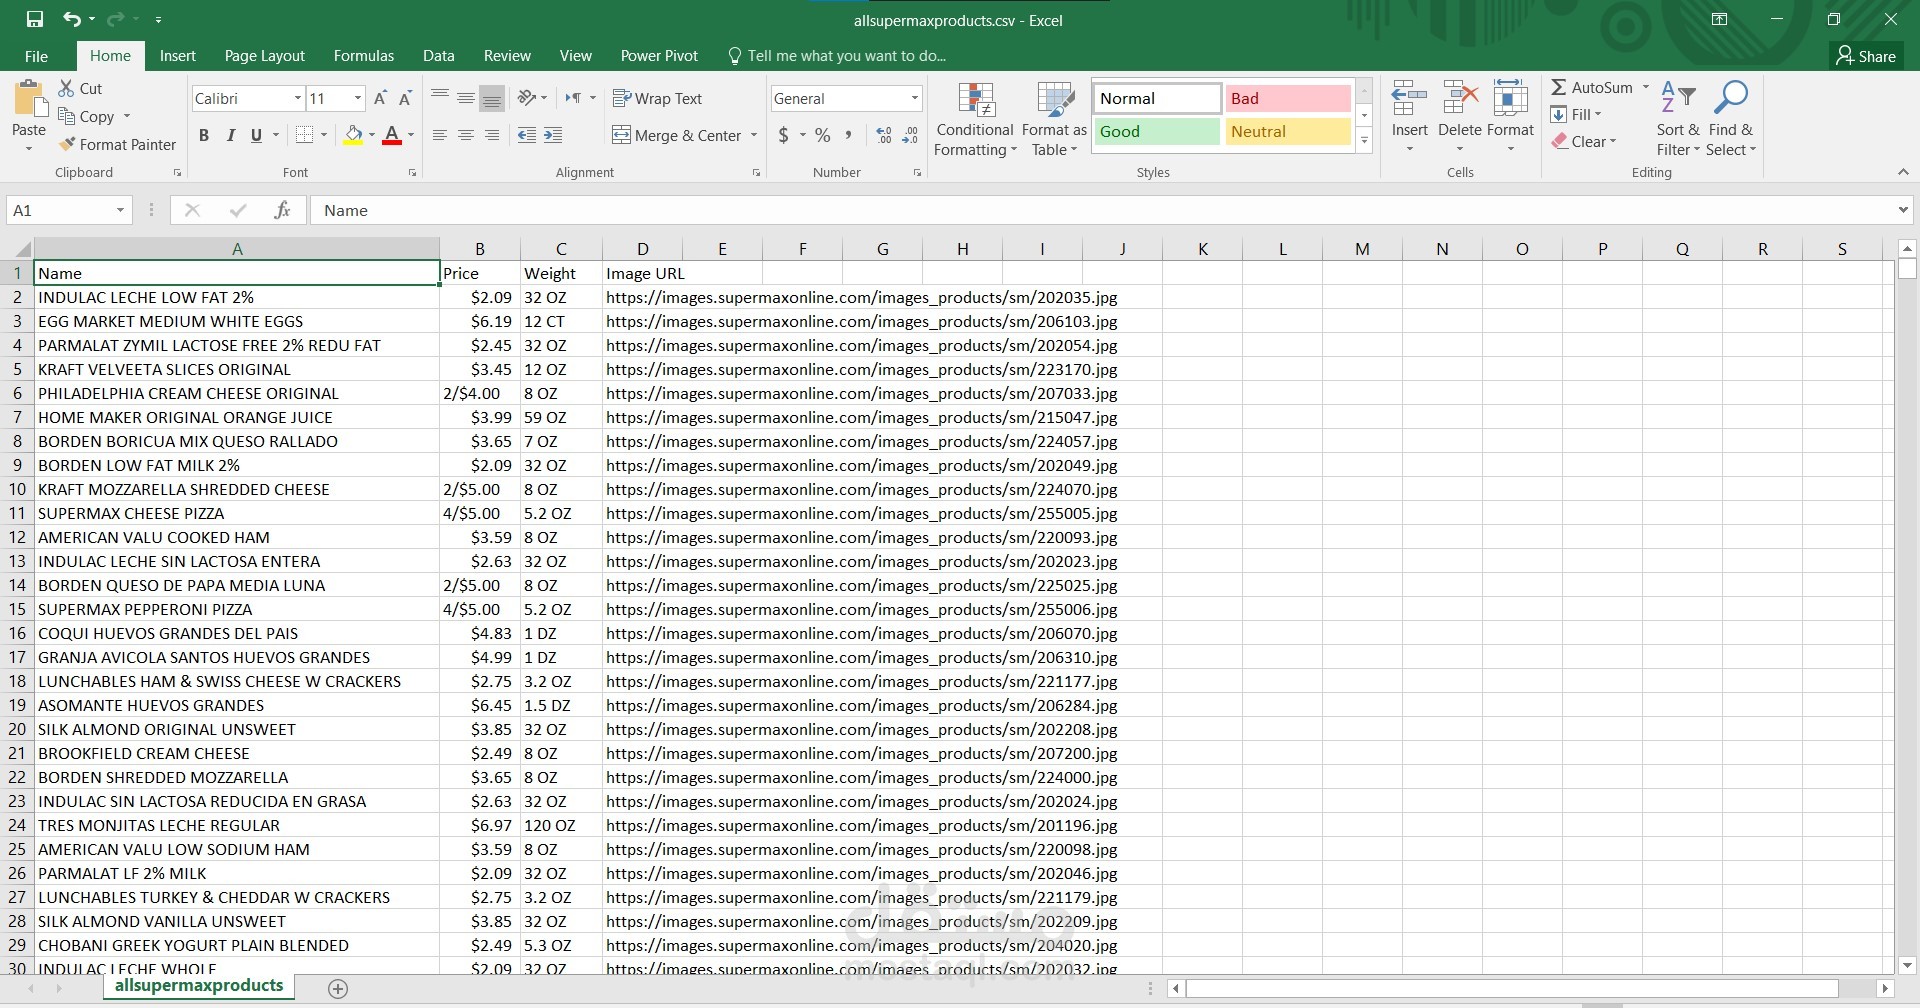Open Format as Table gallery
Image resolution: width=1920 pixels, height=1008 pixels.
click(x=1054, y=119)
